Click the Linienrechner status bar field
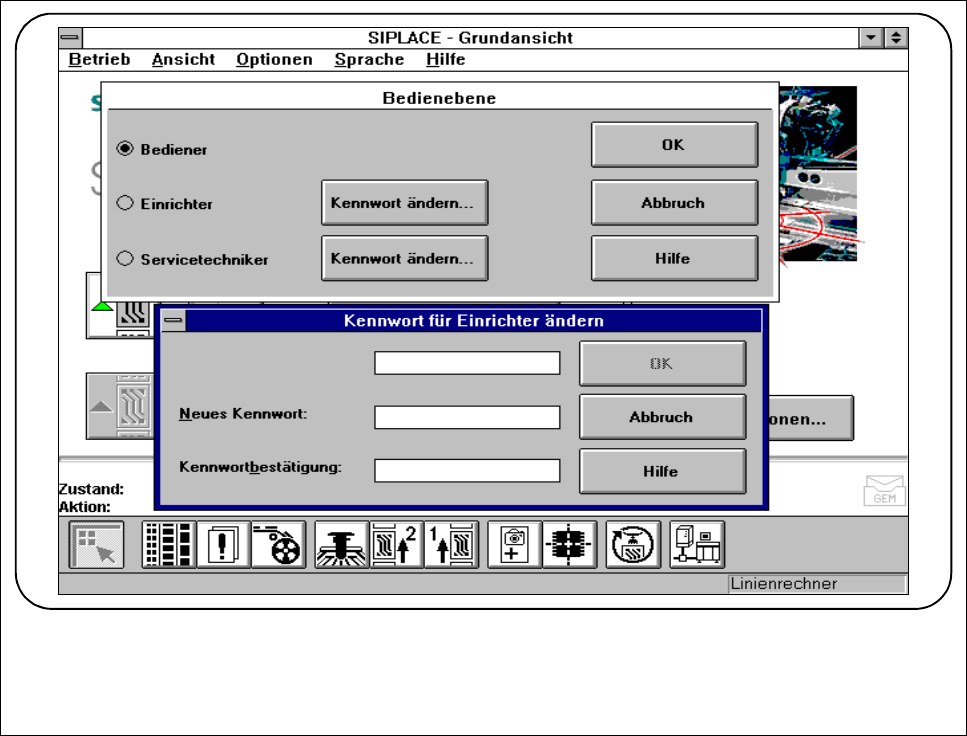Viewport: 967px width, 736px height. click(817, 584)
